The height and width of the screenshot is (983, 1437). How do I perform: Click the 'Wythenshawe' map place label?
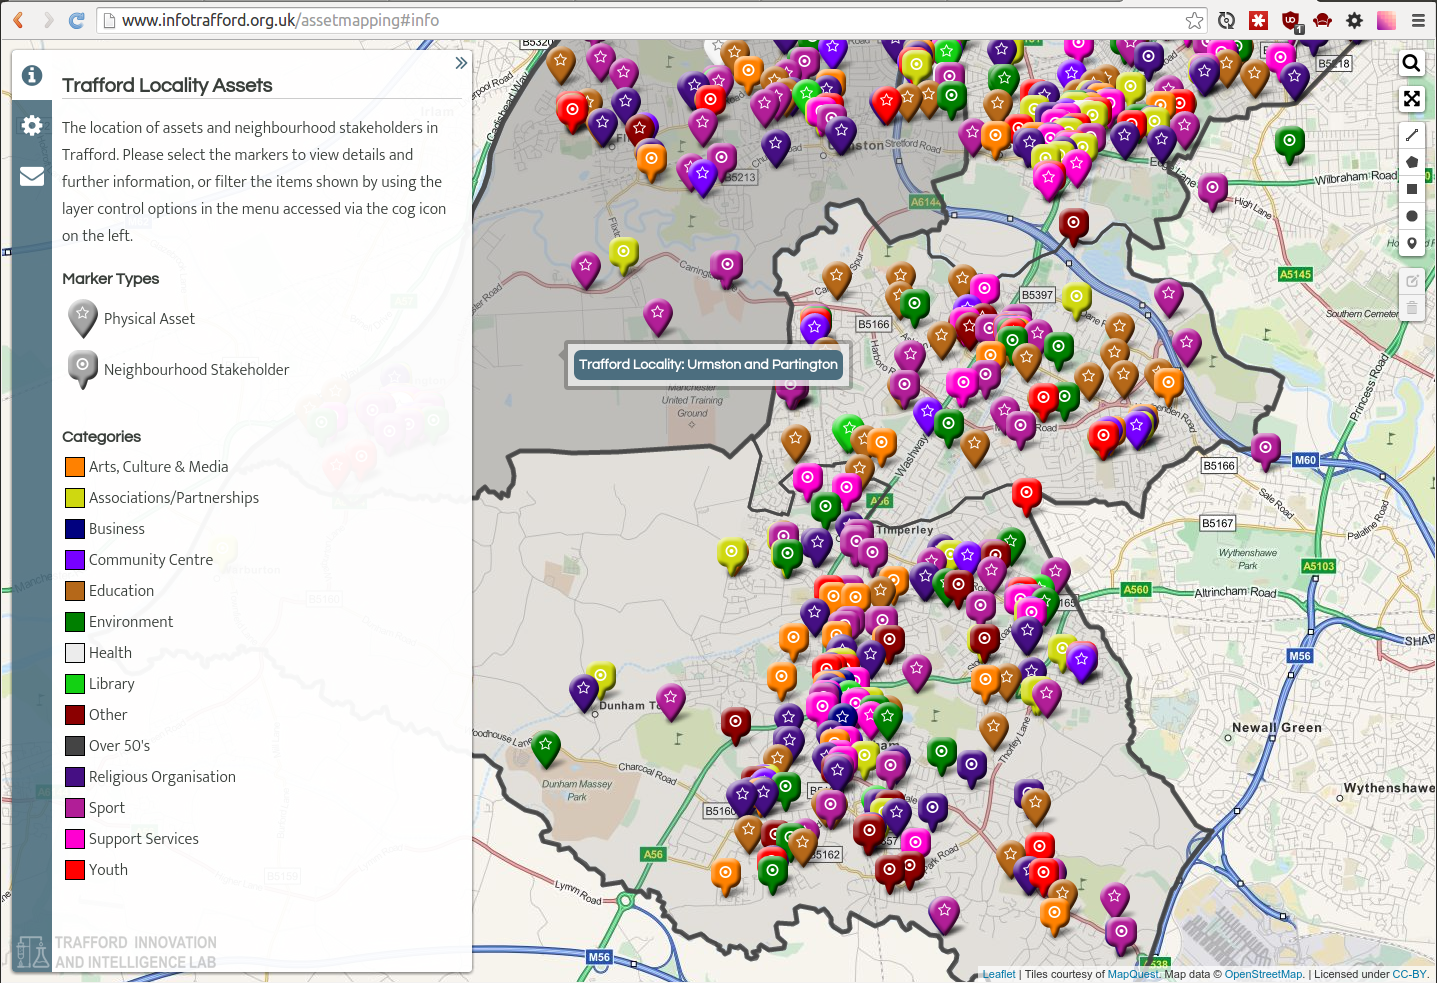point(1389,788)
